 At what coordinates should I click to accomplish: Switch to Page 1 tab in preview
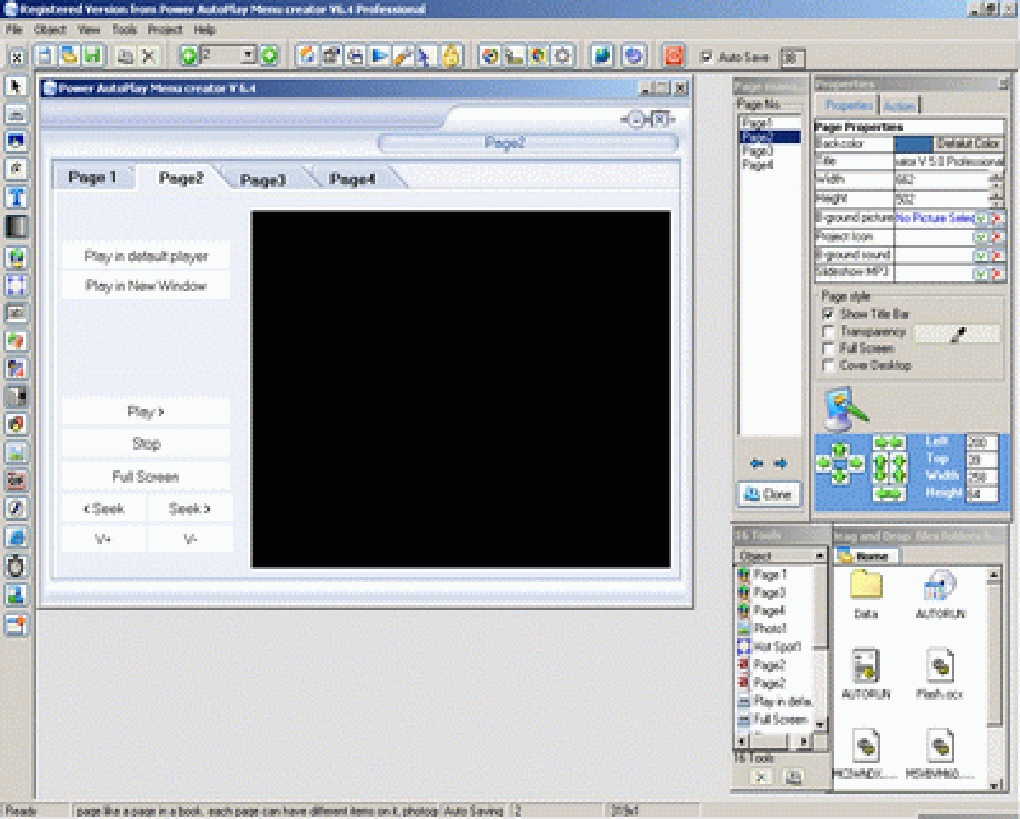92,178
